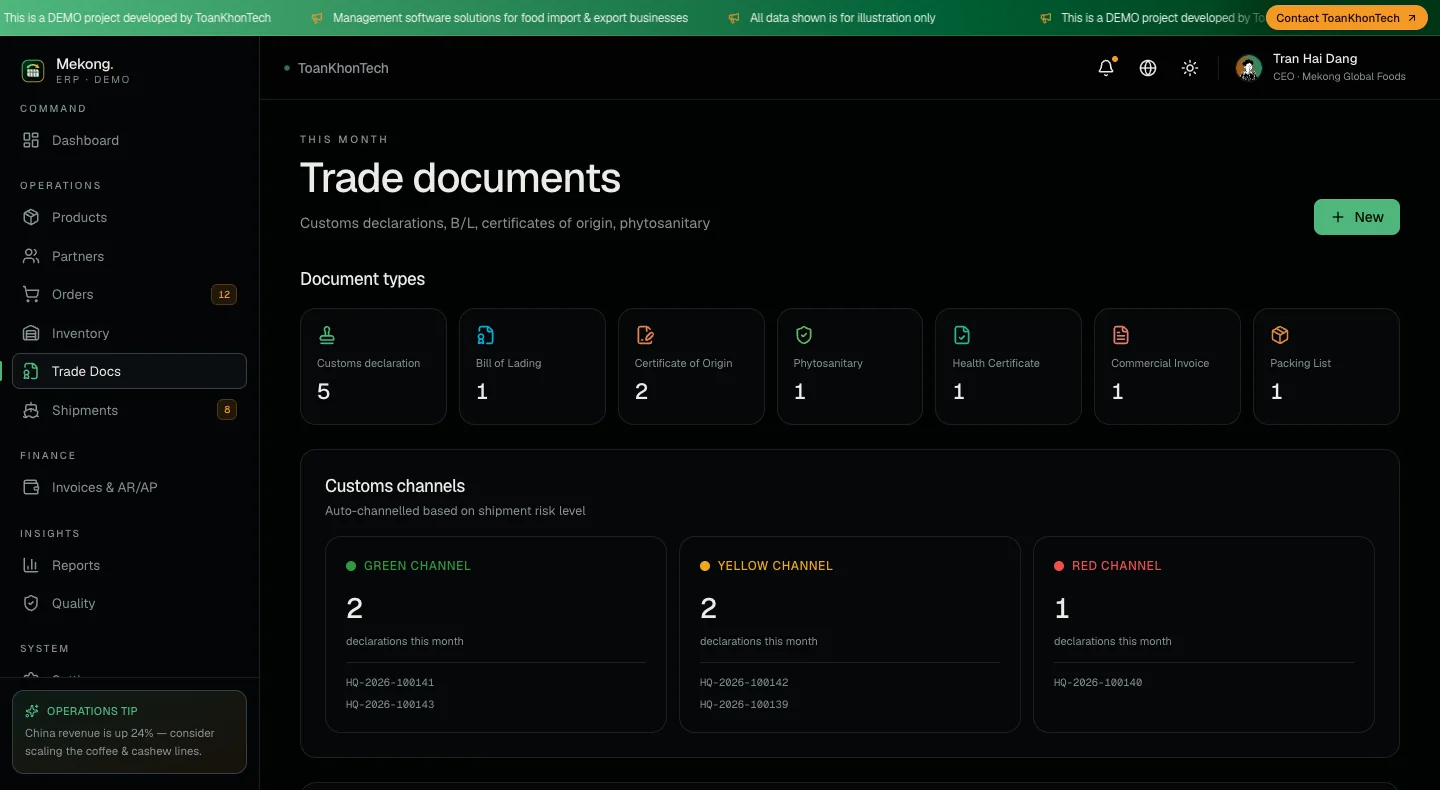Click the Bill of Lading icon

coord(485,335)
